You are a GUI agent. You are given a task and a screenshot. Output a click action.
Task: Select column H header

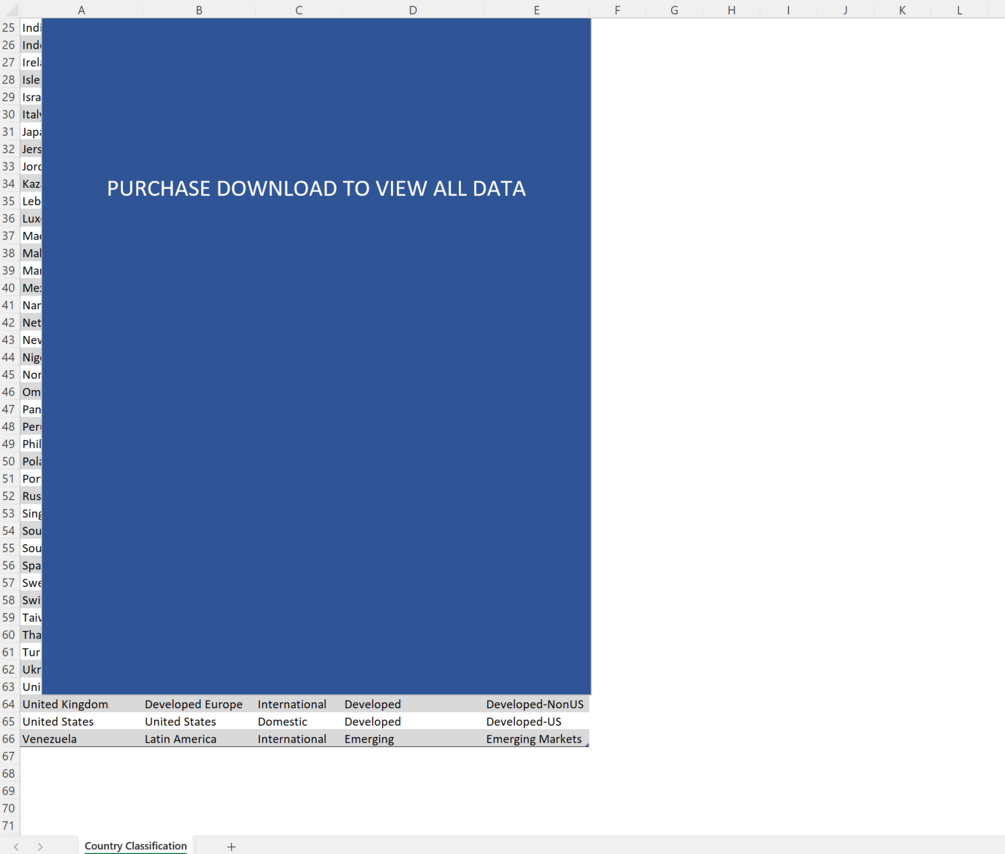(x=731, y=10)
